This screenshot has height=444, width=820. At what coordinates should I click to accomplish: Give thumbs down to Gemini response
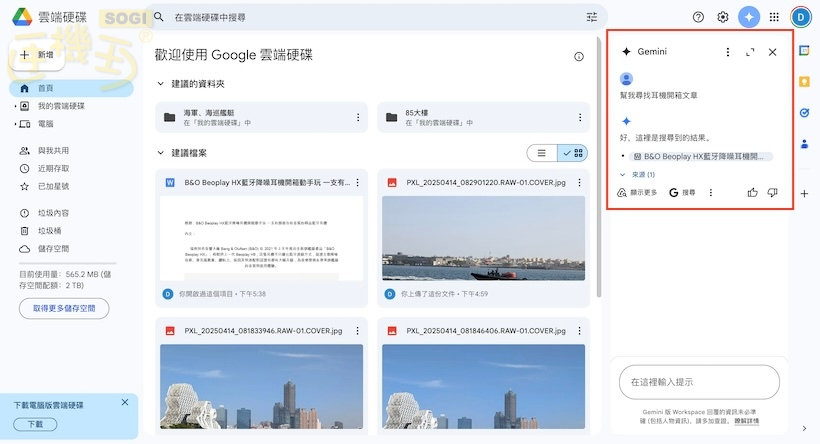[x=772, y=192]
